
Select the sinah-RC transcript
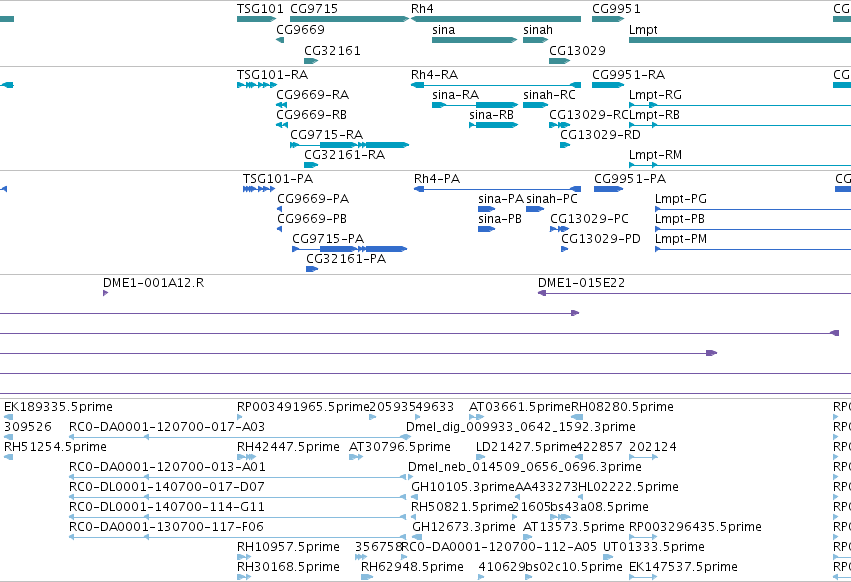click(x=536, y=105)
